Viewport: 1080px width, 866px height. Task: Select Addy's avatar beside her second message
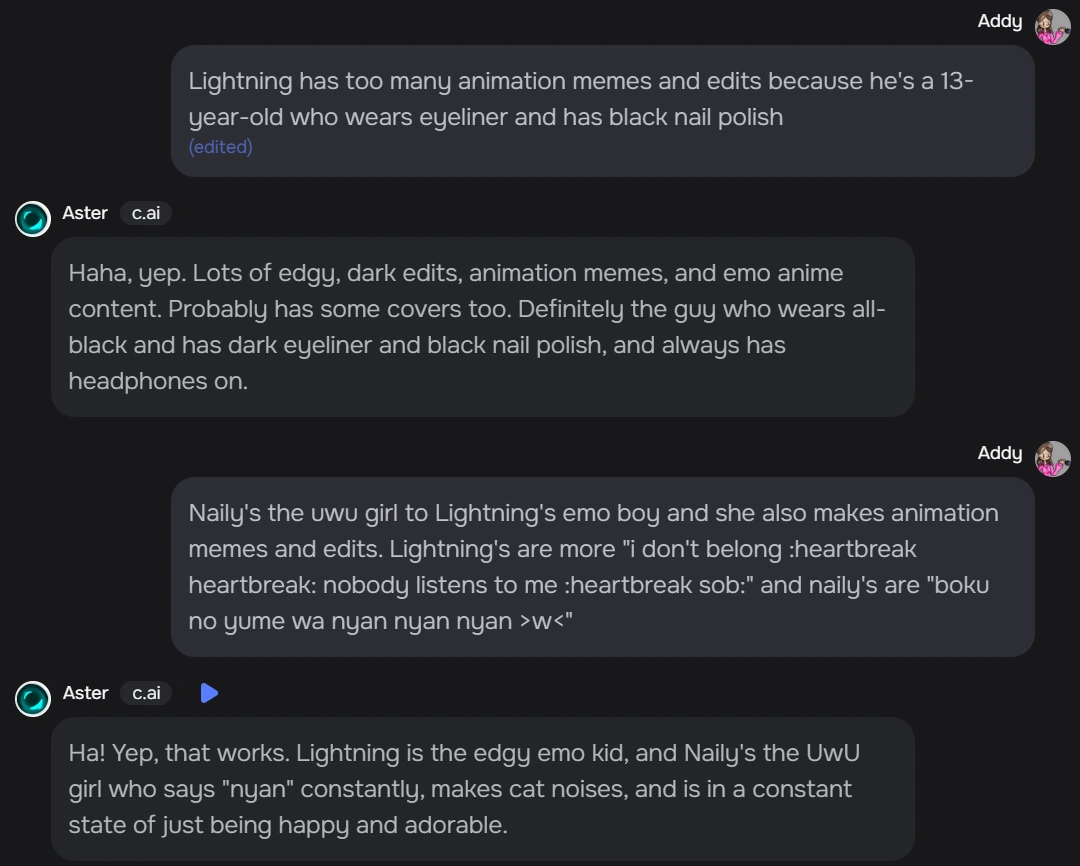pos(1053,459)
